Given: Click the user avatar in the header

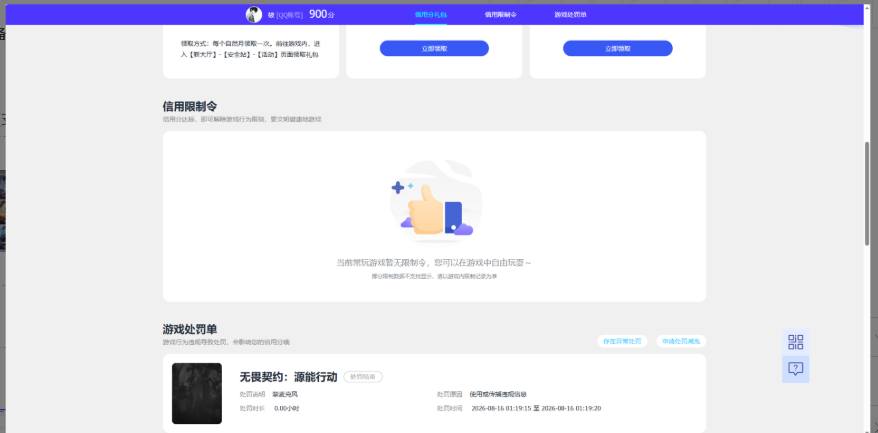Looking at the screenshot, I should [x=254, y=15].
